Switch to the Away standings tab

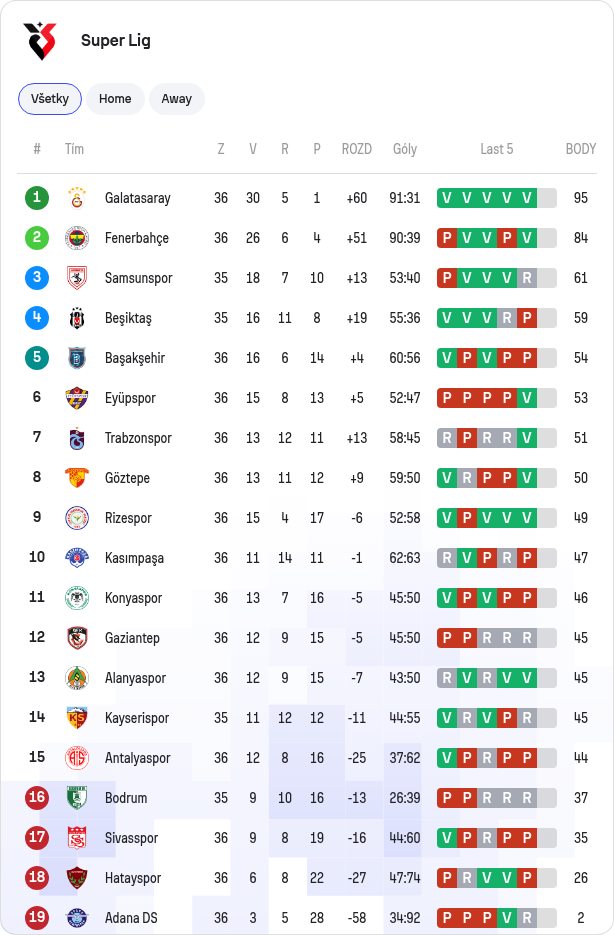[x=176, y=99]
